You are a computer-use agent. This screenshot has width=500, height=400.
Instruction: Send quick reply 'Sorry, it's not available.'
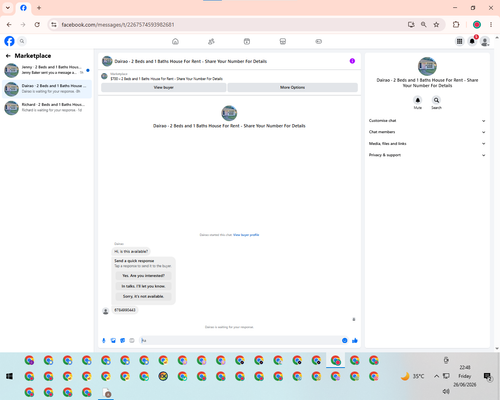(144, 296)
